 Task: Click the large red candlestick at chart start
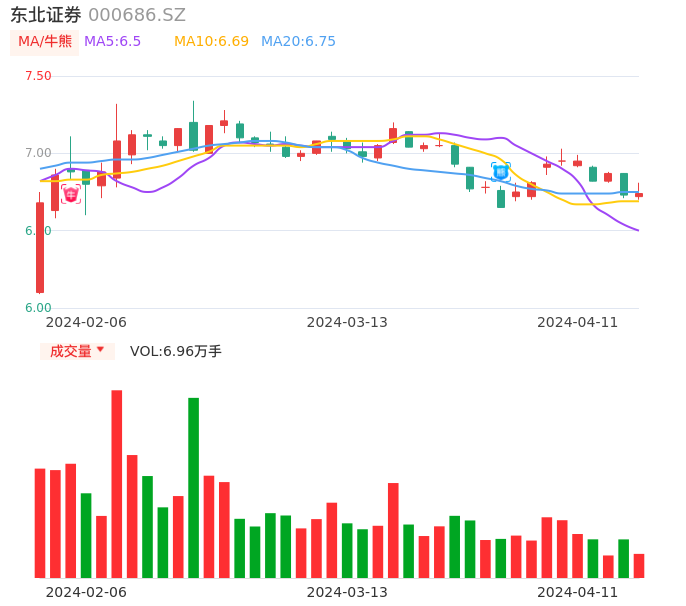[40, 248]
